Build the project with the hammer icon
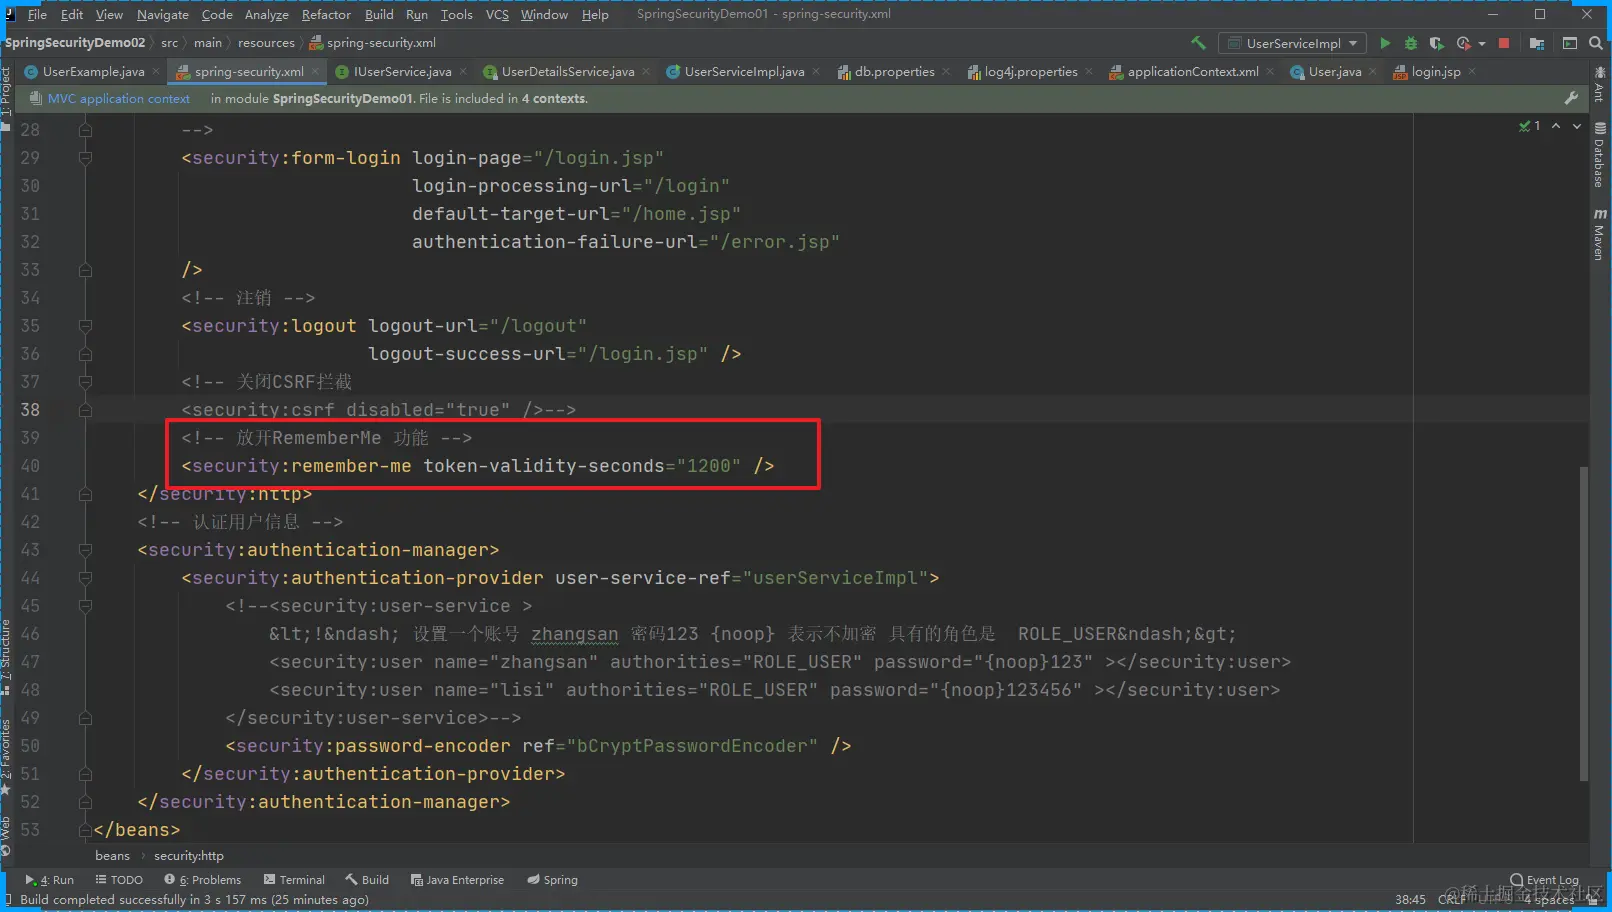 (1198, 43)
